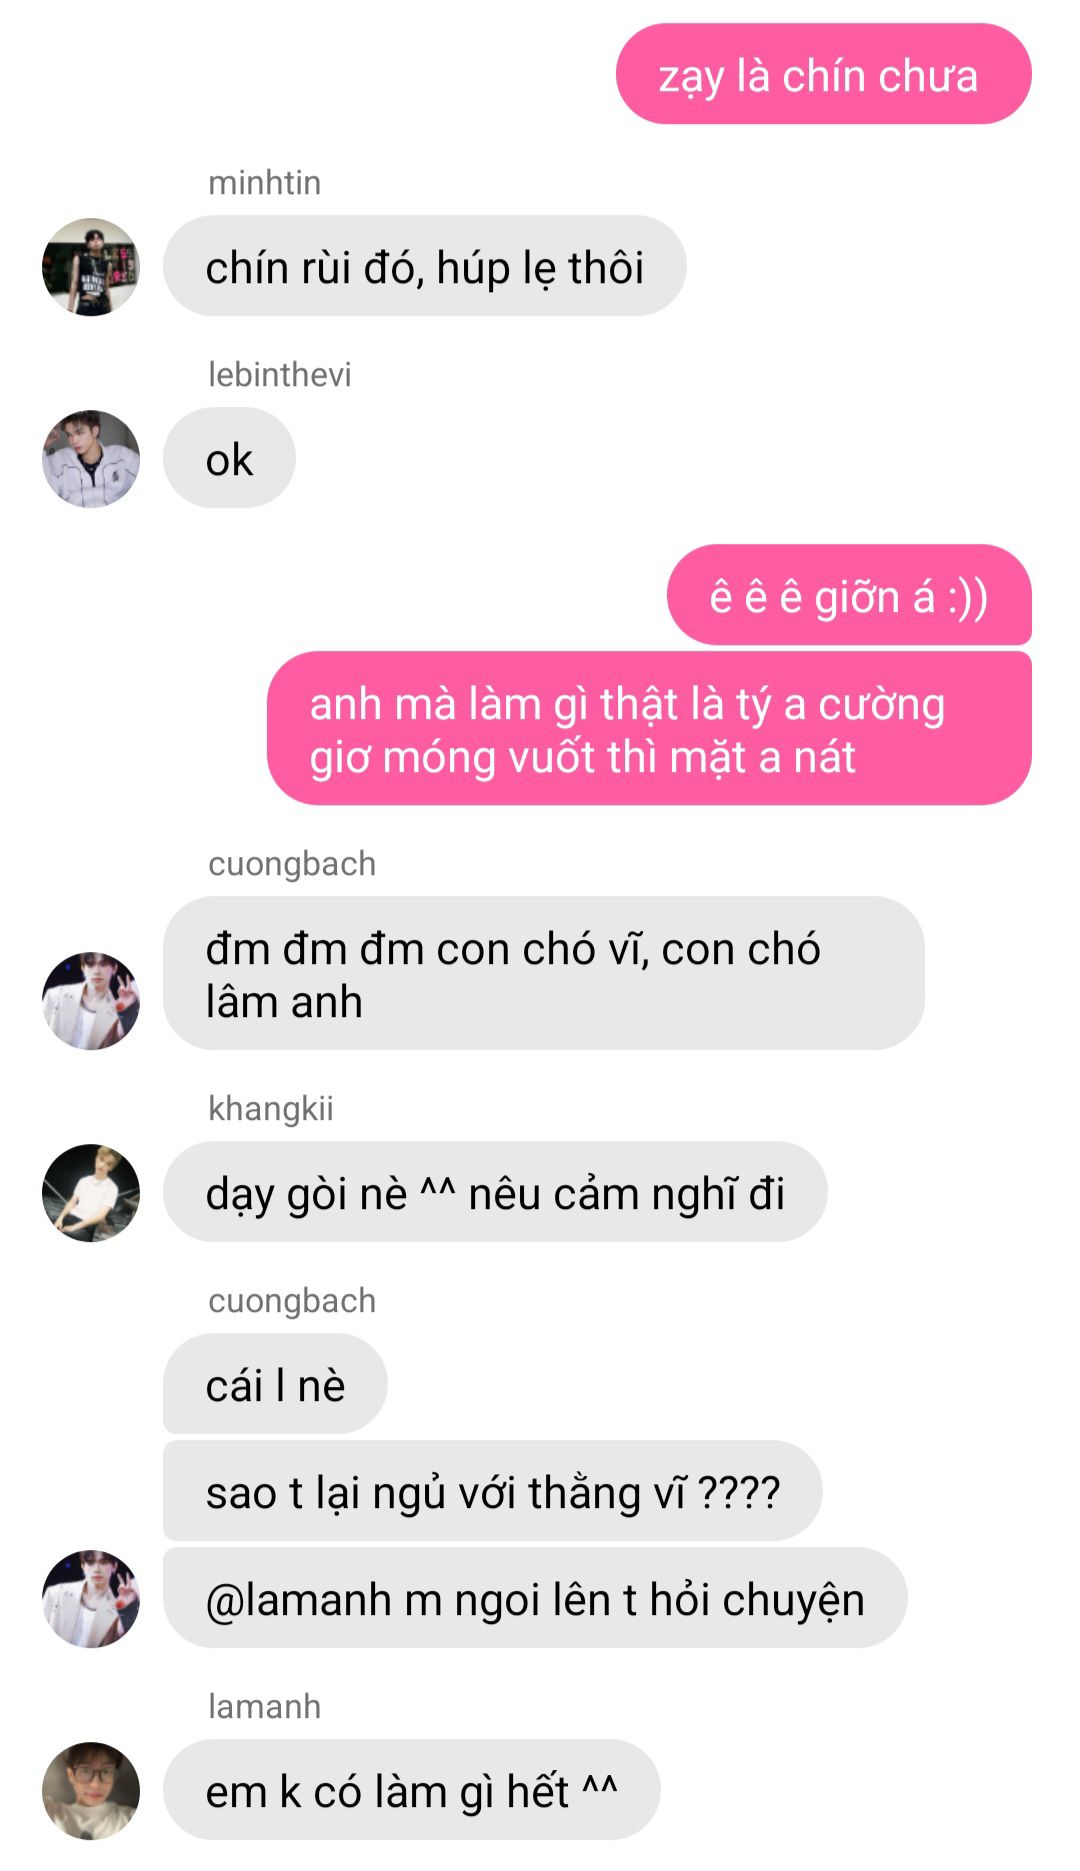Viewport: 1080px width, 1871px height.
Task: Tap the 'dạy gòi nè ^^ nêu cảm nghĩ đi' bubble
Action: click(495, 1193)
